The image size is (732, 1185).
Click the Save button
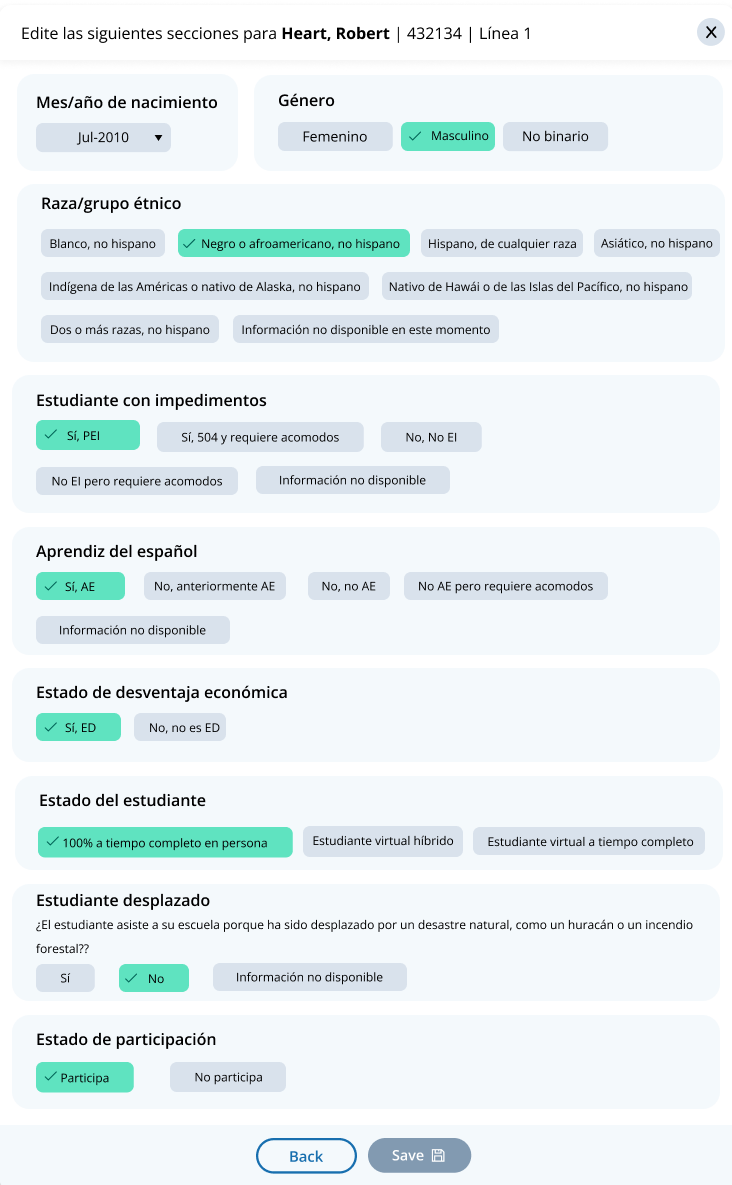click(x=419, y=1155)
